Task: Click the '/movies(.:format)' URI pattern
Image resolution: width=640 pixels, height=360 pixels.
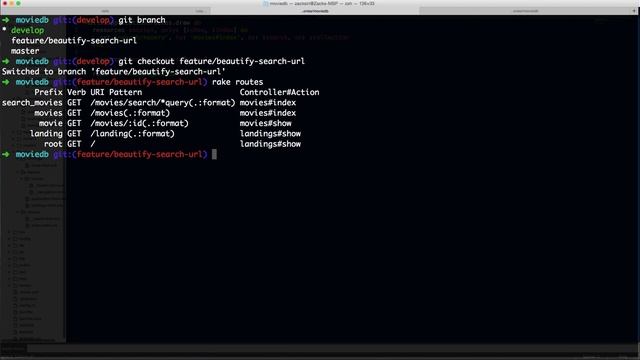Action: 130,113
